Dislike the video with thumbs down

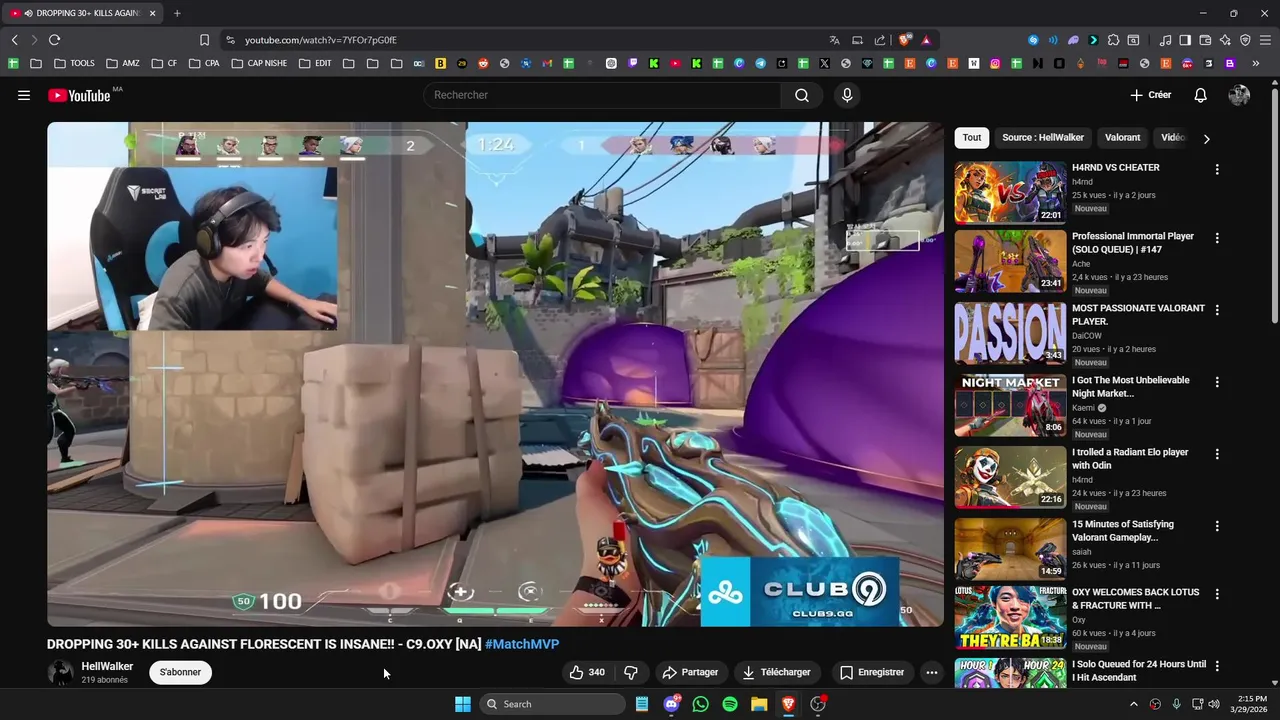click(x=631, y=672)
